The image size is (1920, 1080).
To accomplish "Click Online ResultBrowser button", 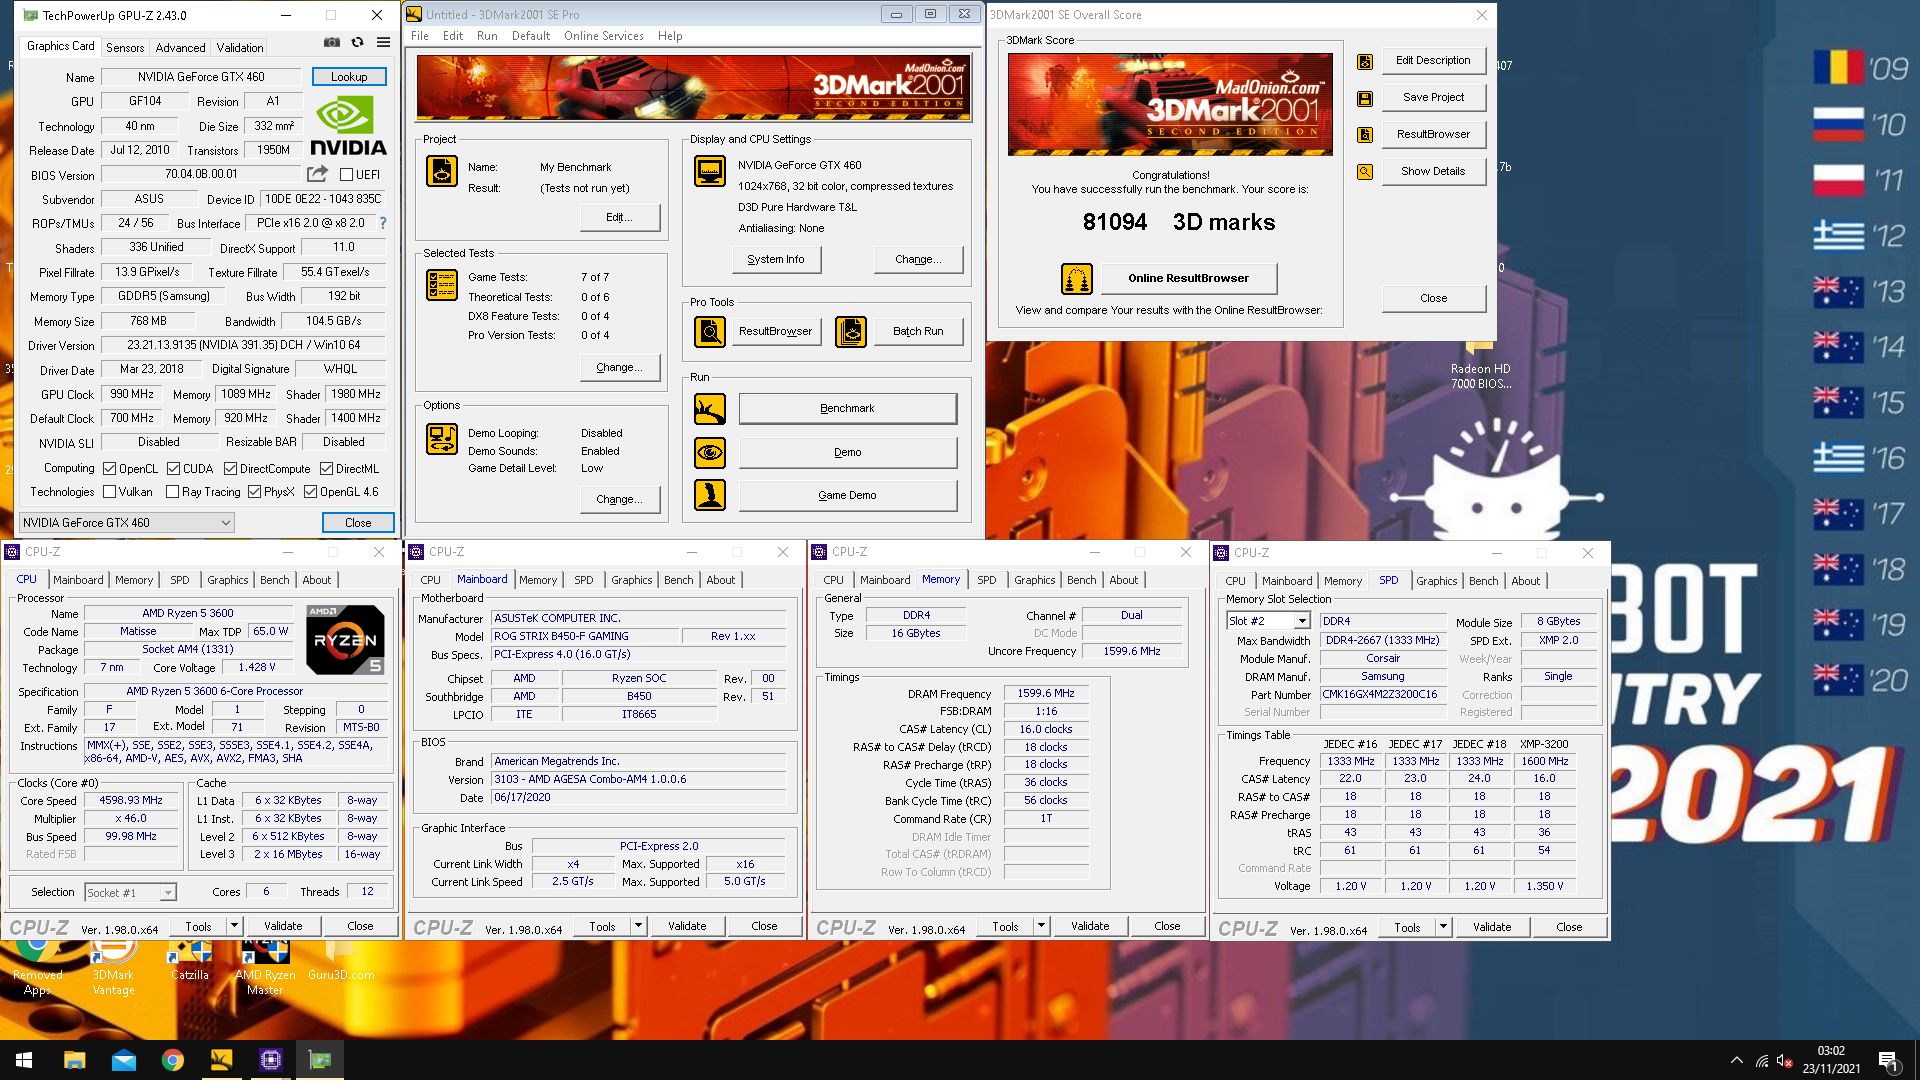I will pyautogui.click(x=1188, y=278).
